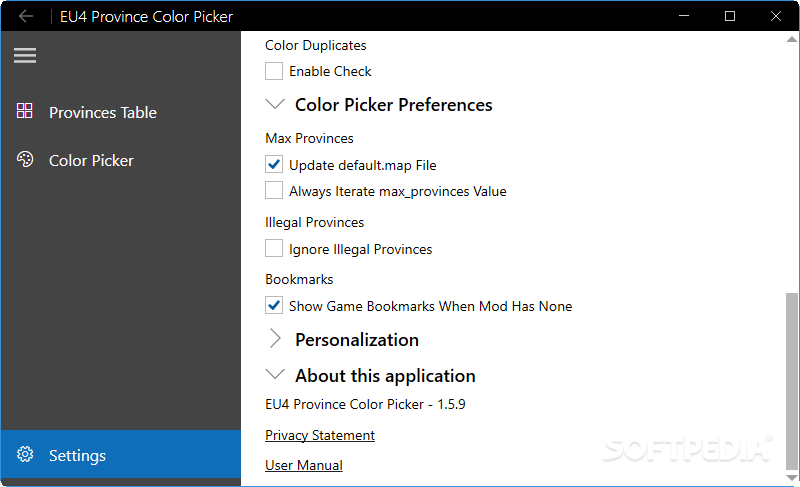
Task: Expand the Personalization section
Action: (275, 339)
